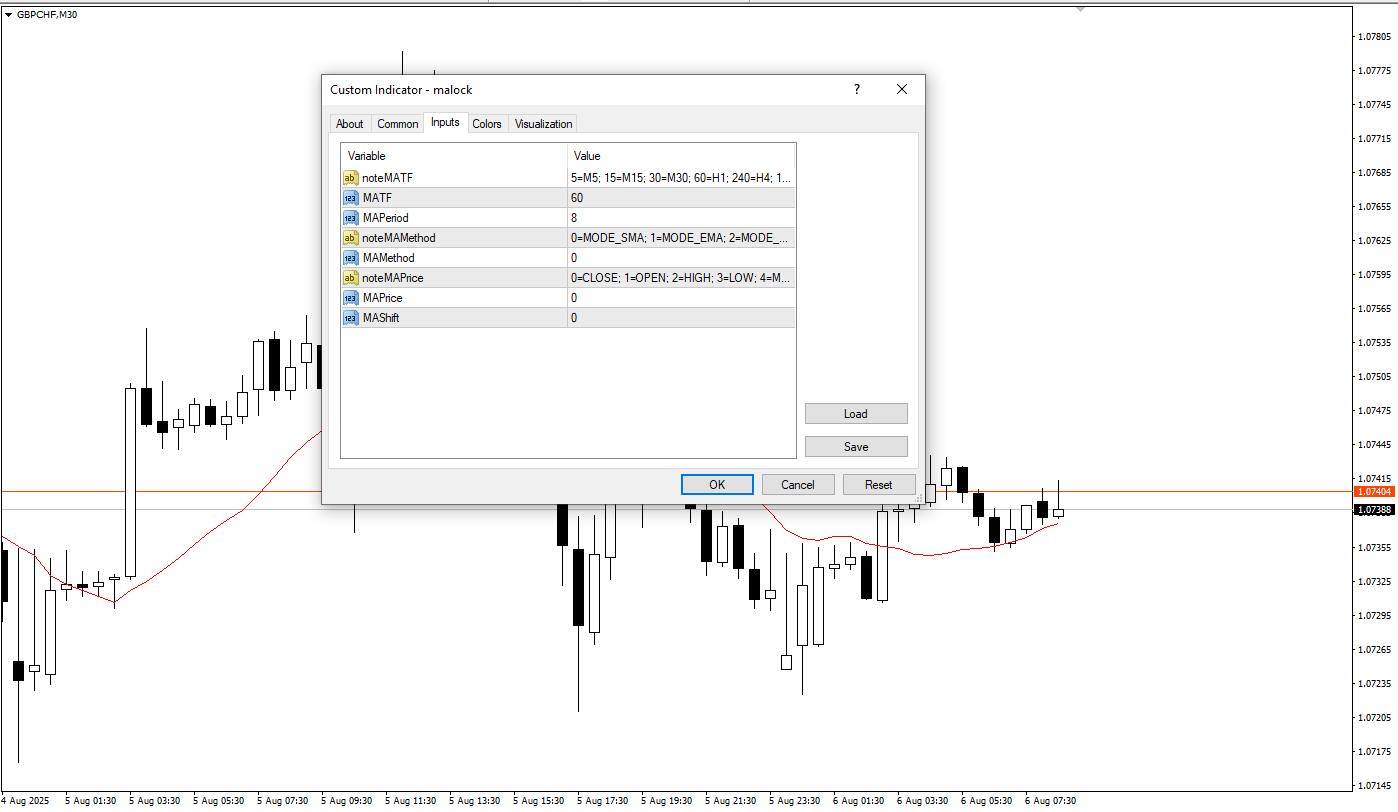Click the noteMAMethod string type icon
Screen dimensions: 1398x812
[x=350, y=238]
